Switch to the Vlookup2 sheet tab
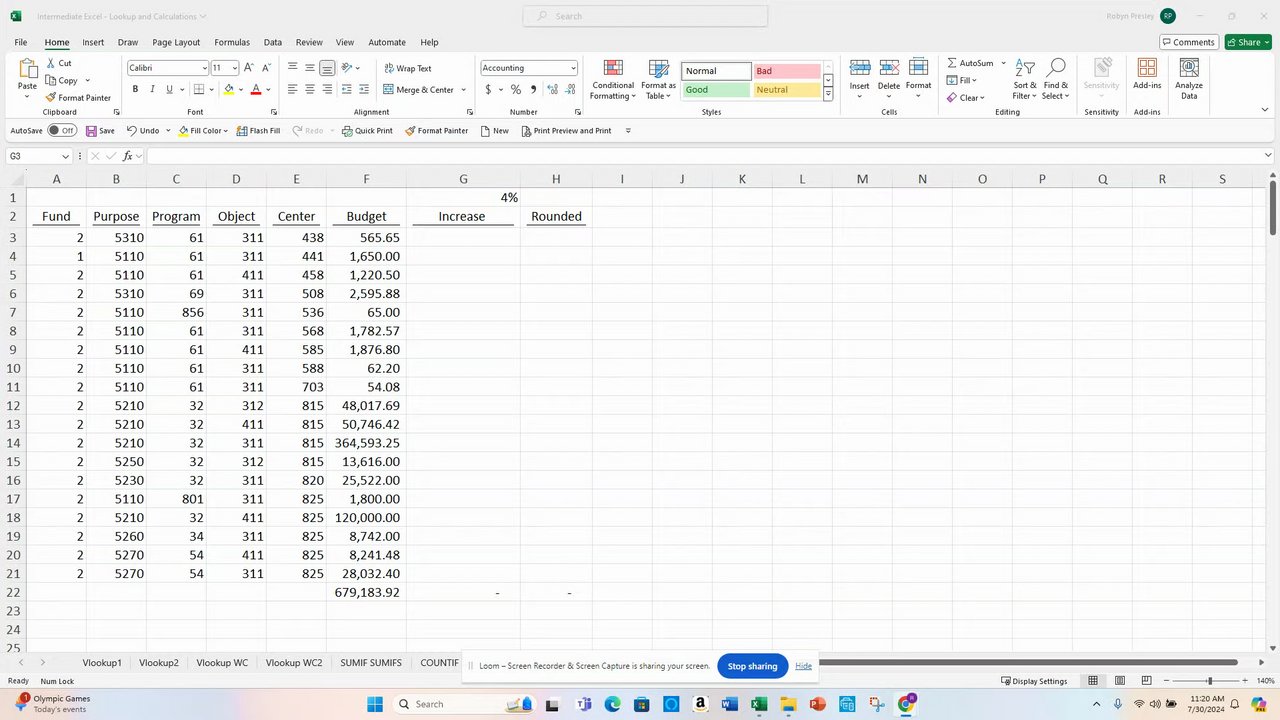The height and width of the screenshot is (720, 1280). 159,663
